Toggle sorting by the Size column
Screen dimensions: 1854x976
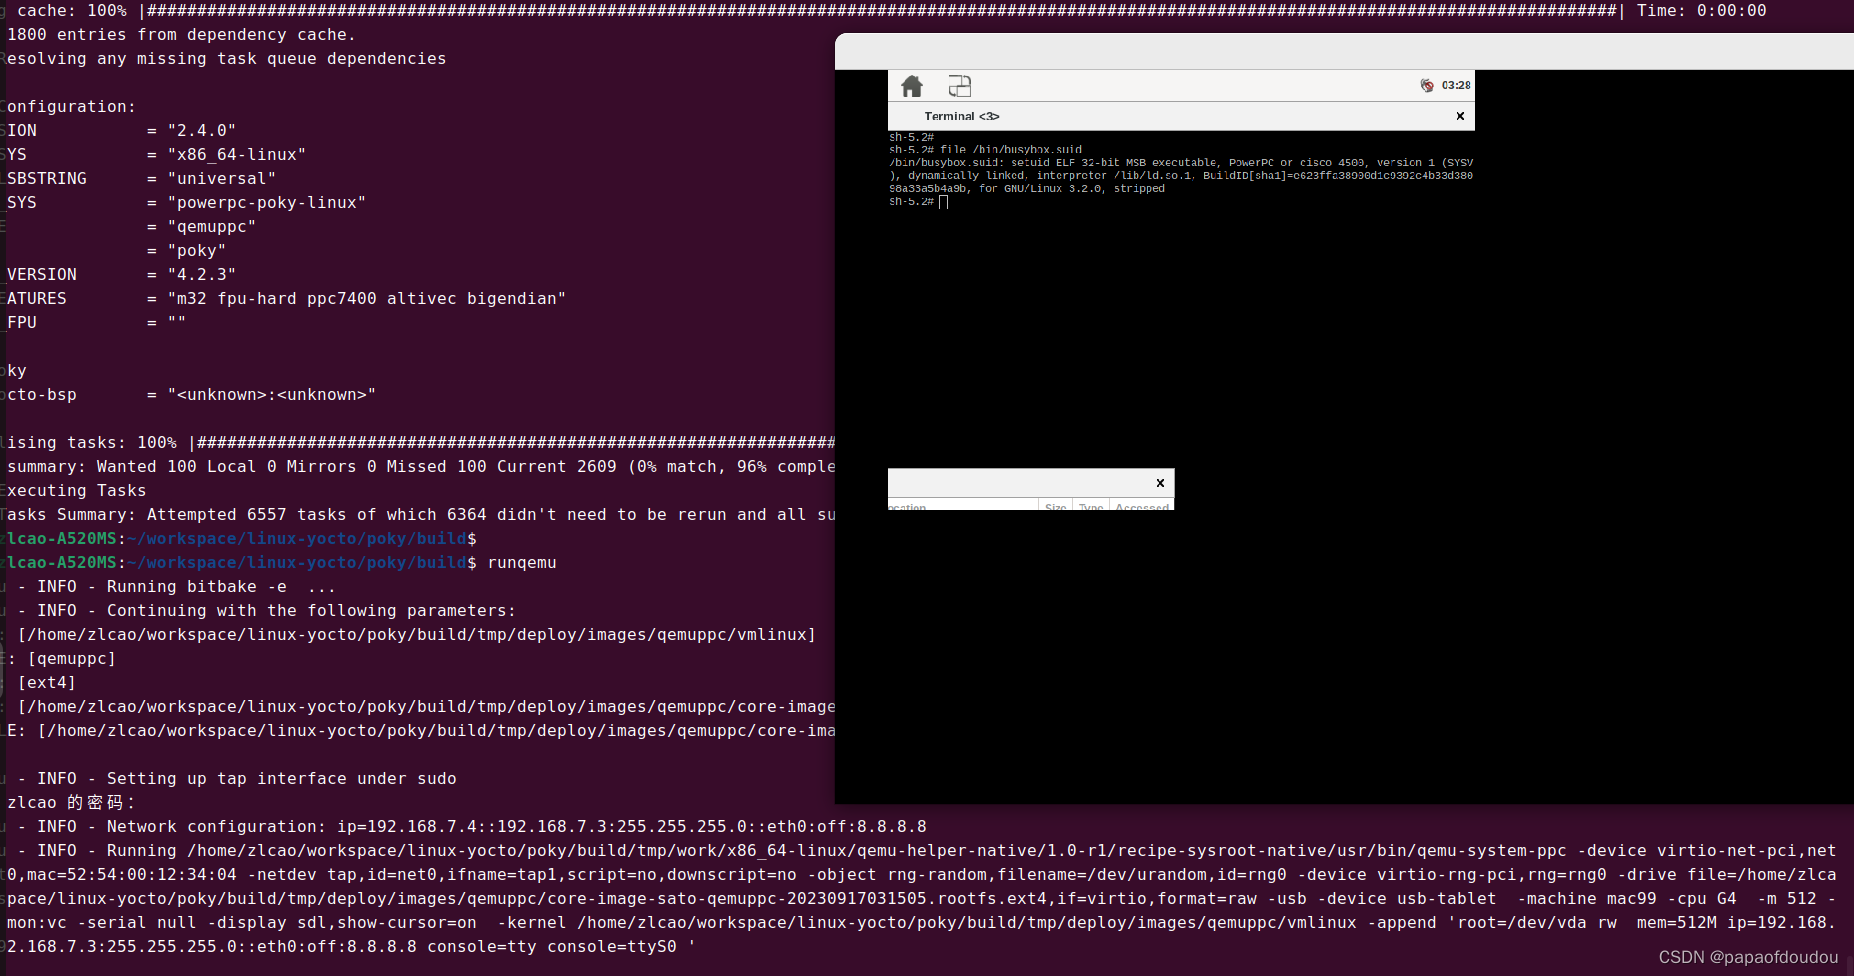click(1055, 507)
